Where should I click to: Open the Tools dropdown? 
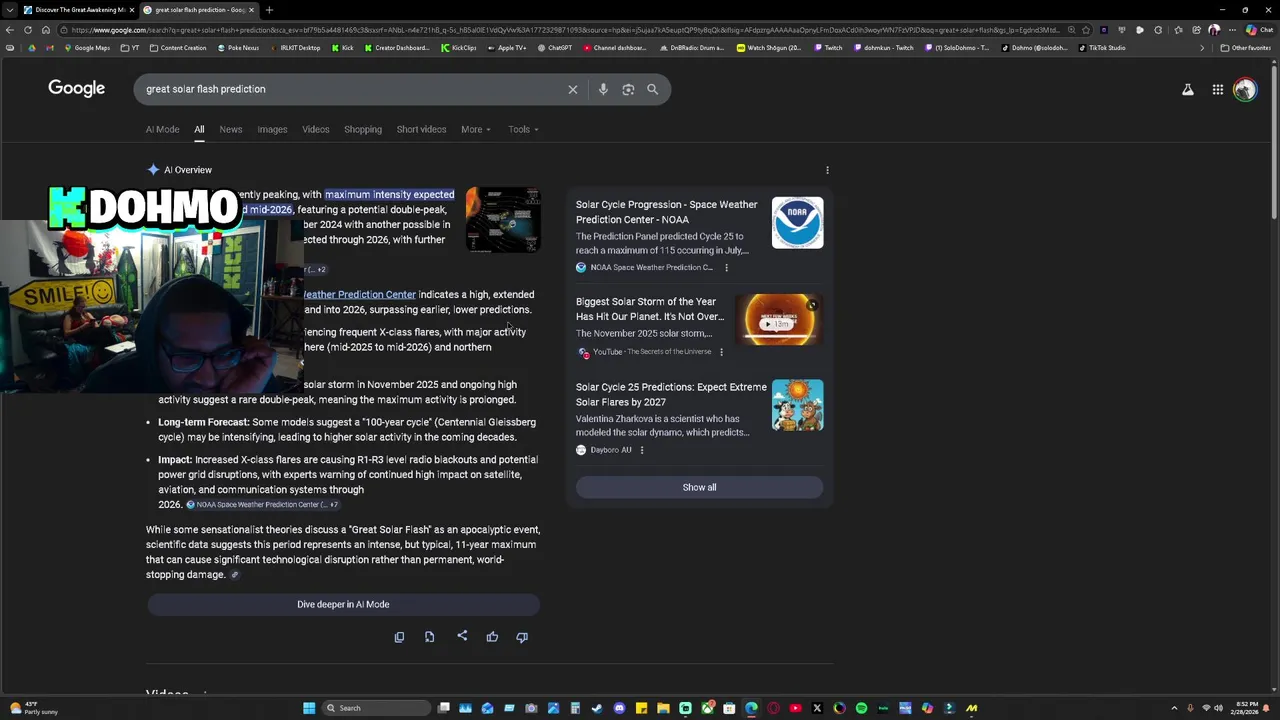click(x=523, y=129)
